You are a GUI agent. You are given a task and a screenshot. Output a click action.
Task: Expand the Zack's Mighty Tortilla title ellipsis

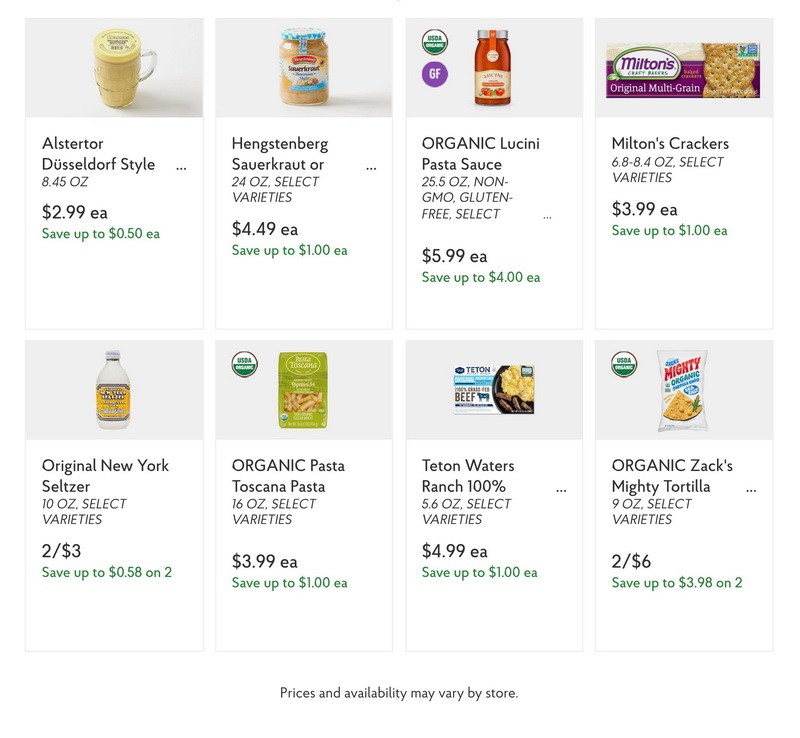click(749, 485)
